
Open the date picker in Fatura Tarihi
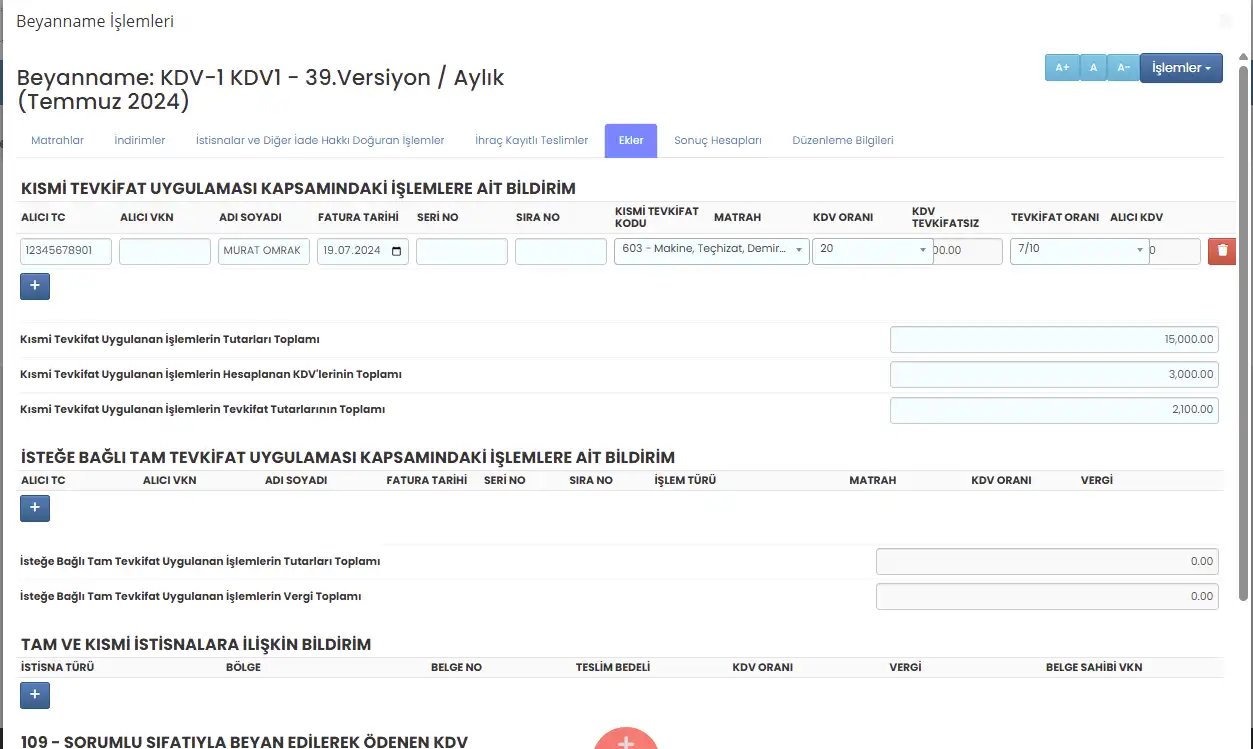tap(397, 251)
